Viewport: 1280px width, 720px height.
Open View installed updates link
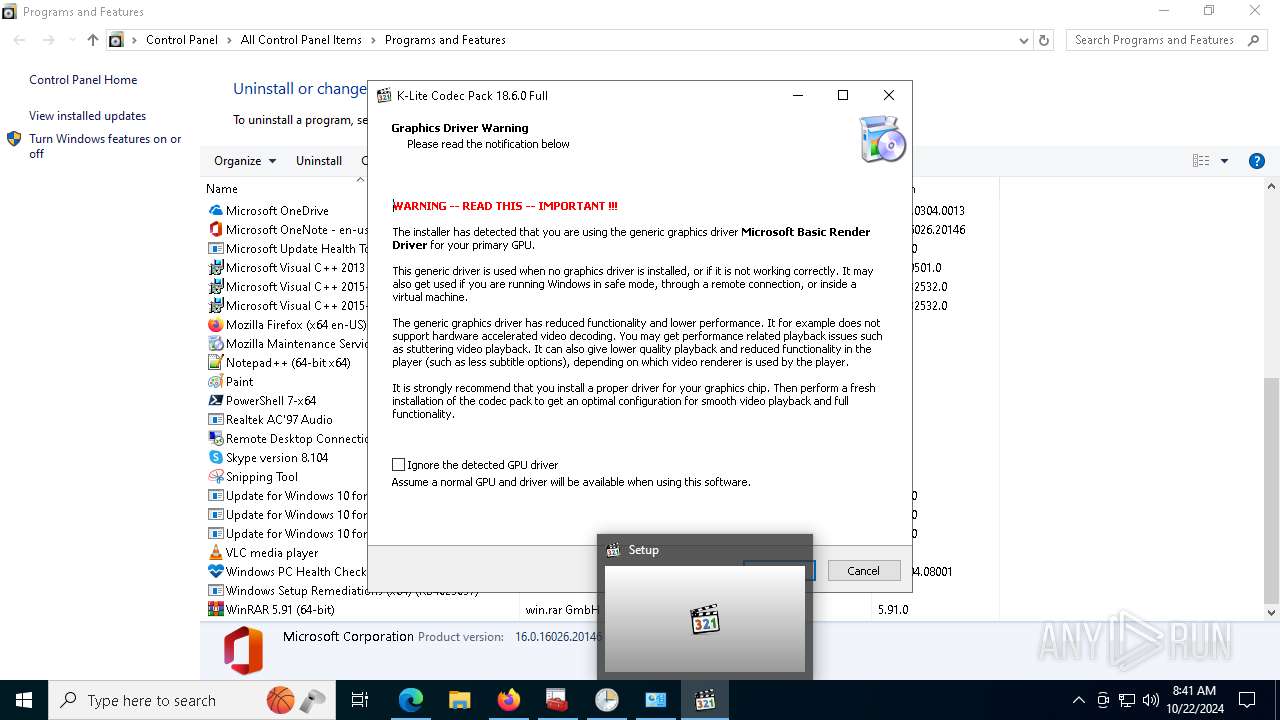(87, 116)
